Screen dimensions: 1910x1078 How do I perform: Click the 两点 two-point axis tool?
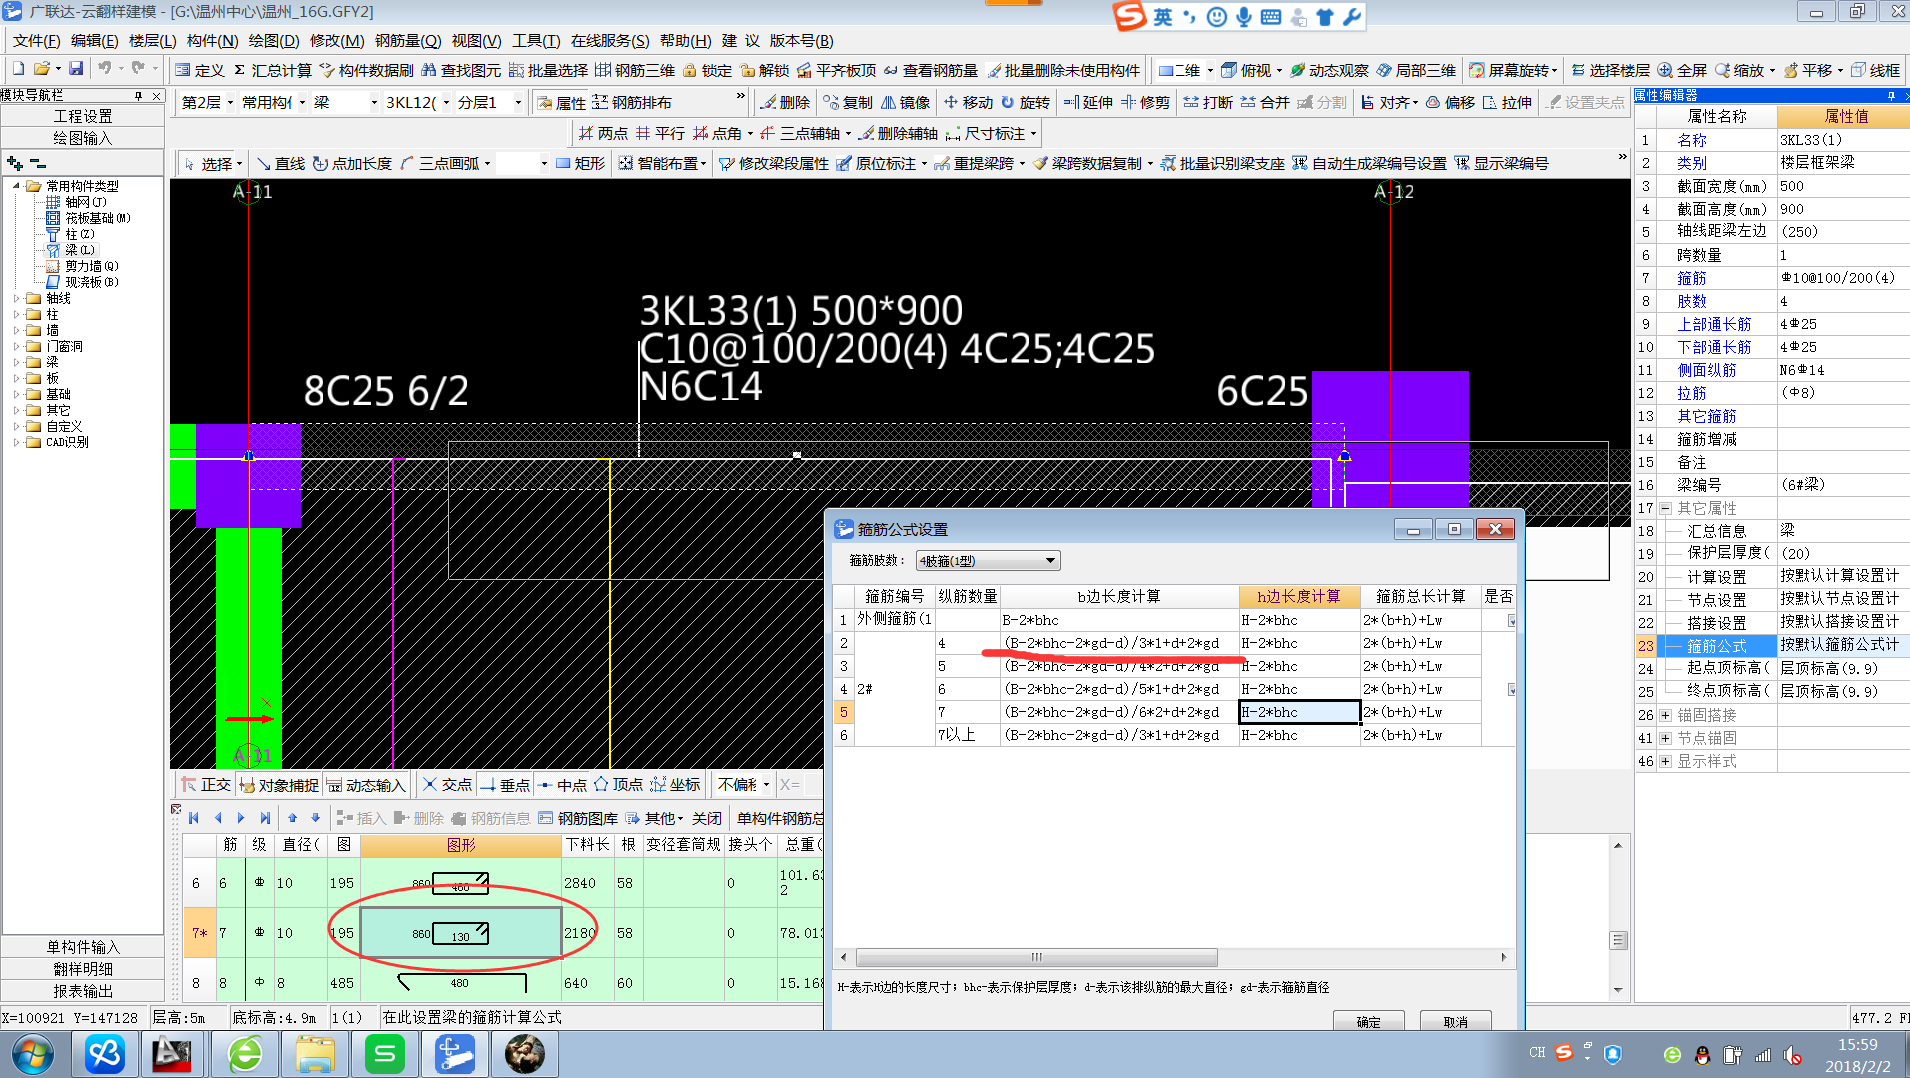[x=604, y=133]
